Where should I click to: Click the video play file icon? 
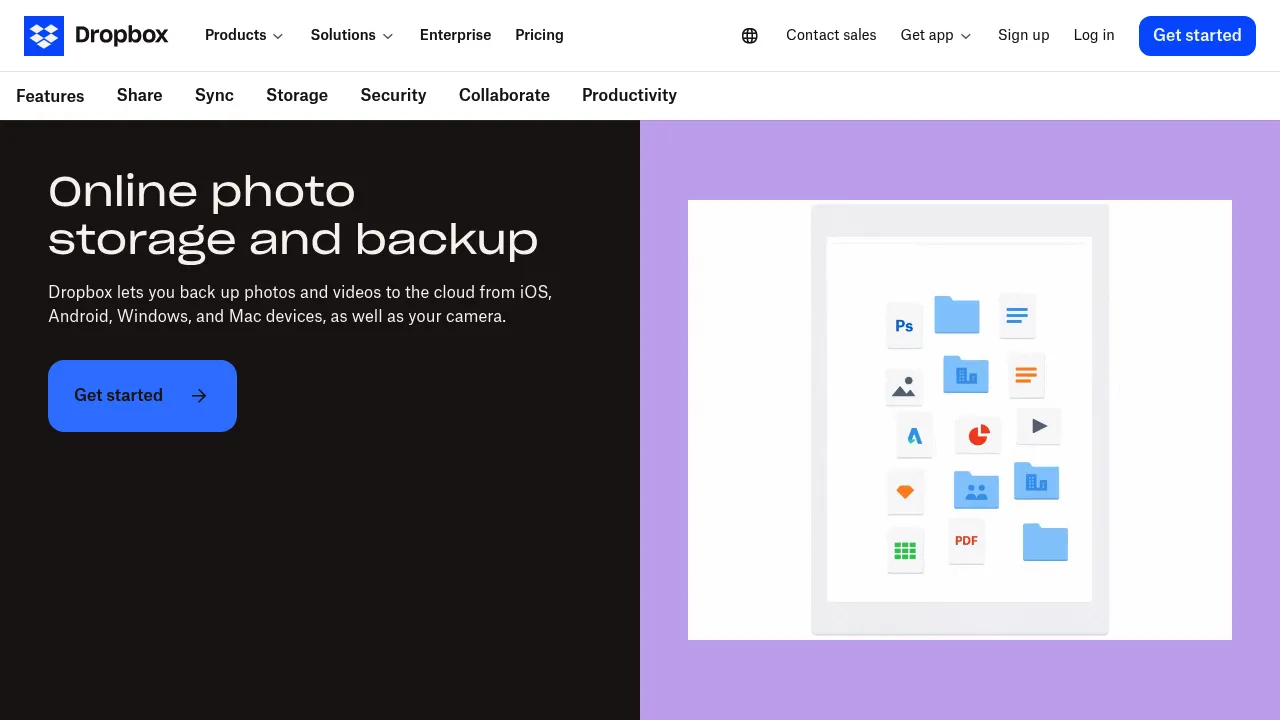1039,426
